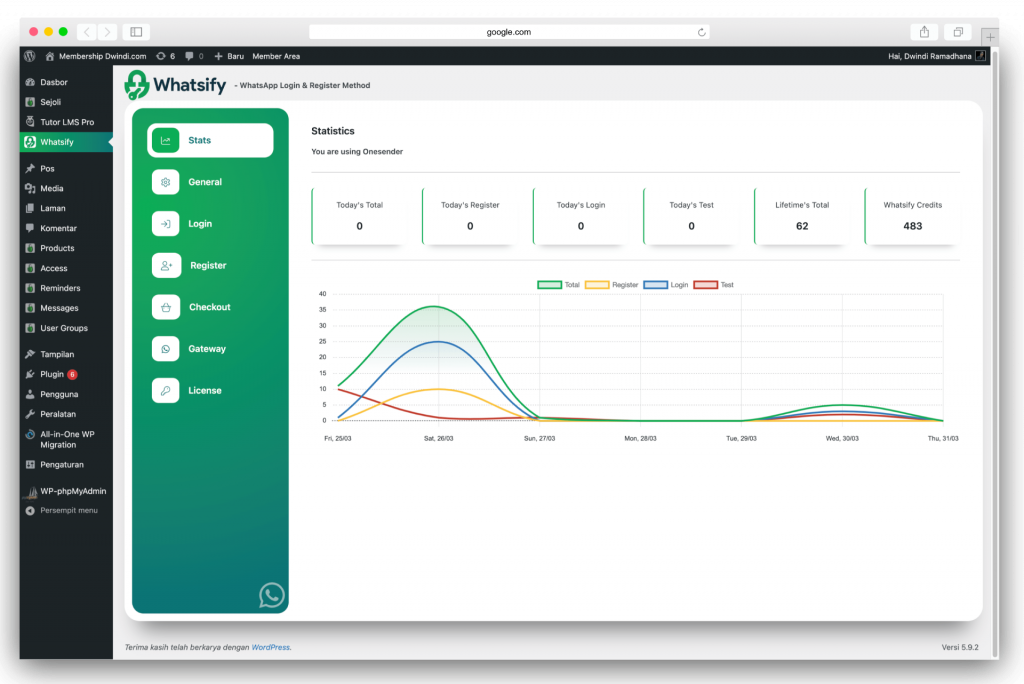
Task: Click the Register user-plus icon
Action: coord(166,266)
